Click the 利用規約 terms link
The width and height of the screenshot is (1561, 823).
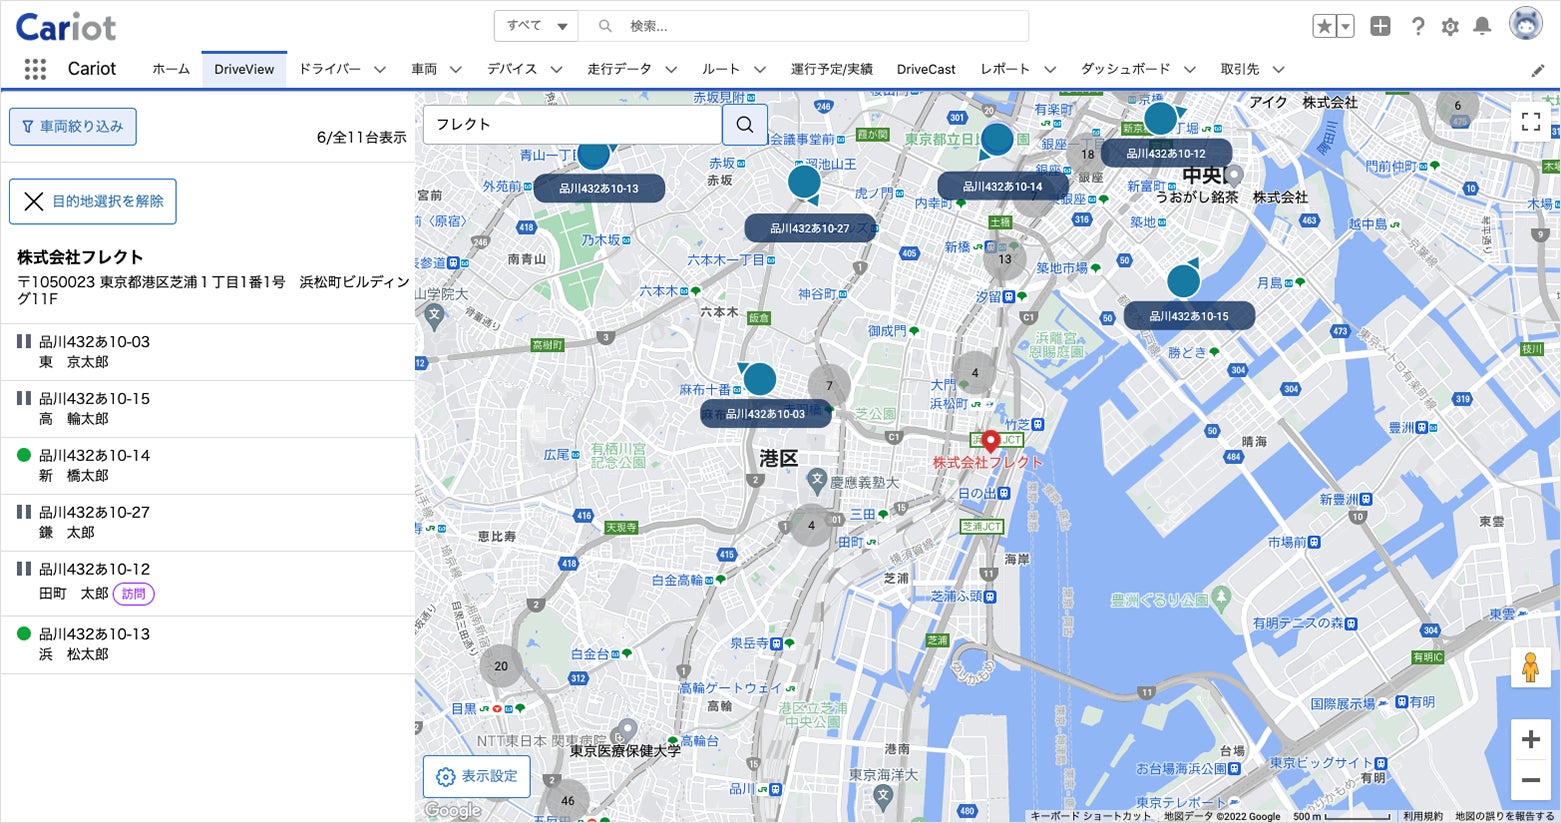(1423, 816)
